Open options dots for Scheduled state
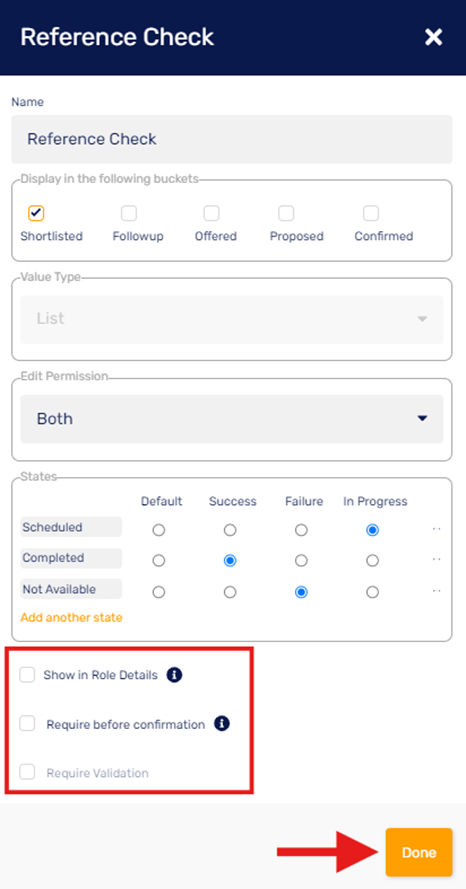This screenshot has width=466, height=889. [437, 529]
